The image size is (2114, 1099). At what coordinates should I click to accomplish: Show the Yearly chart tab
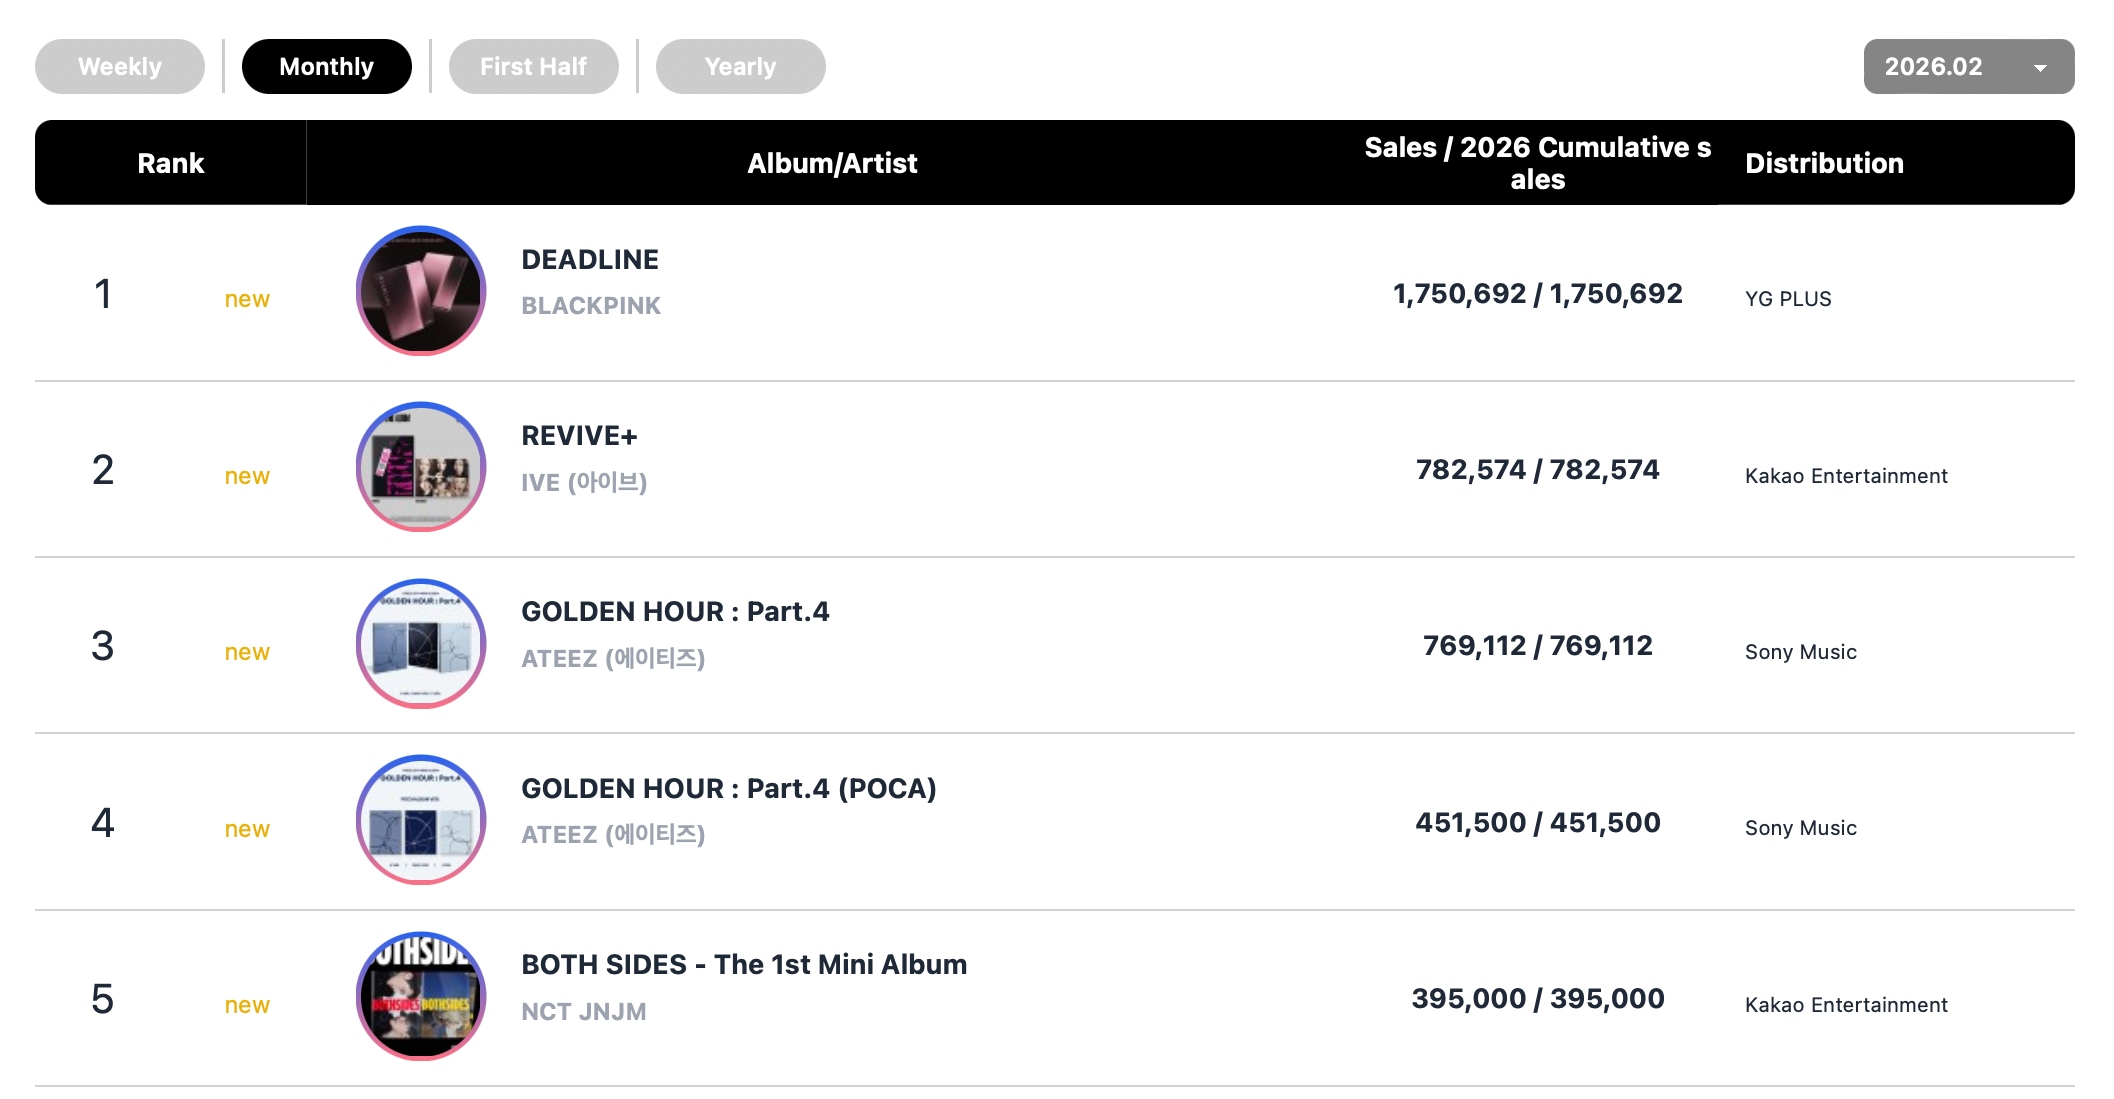point(740,67)
